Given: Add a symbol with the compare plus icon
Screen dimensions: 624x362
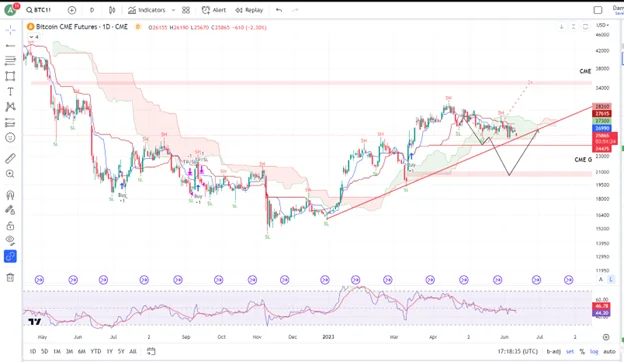Looking at the screenshot, I should tap(72, 10).
